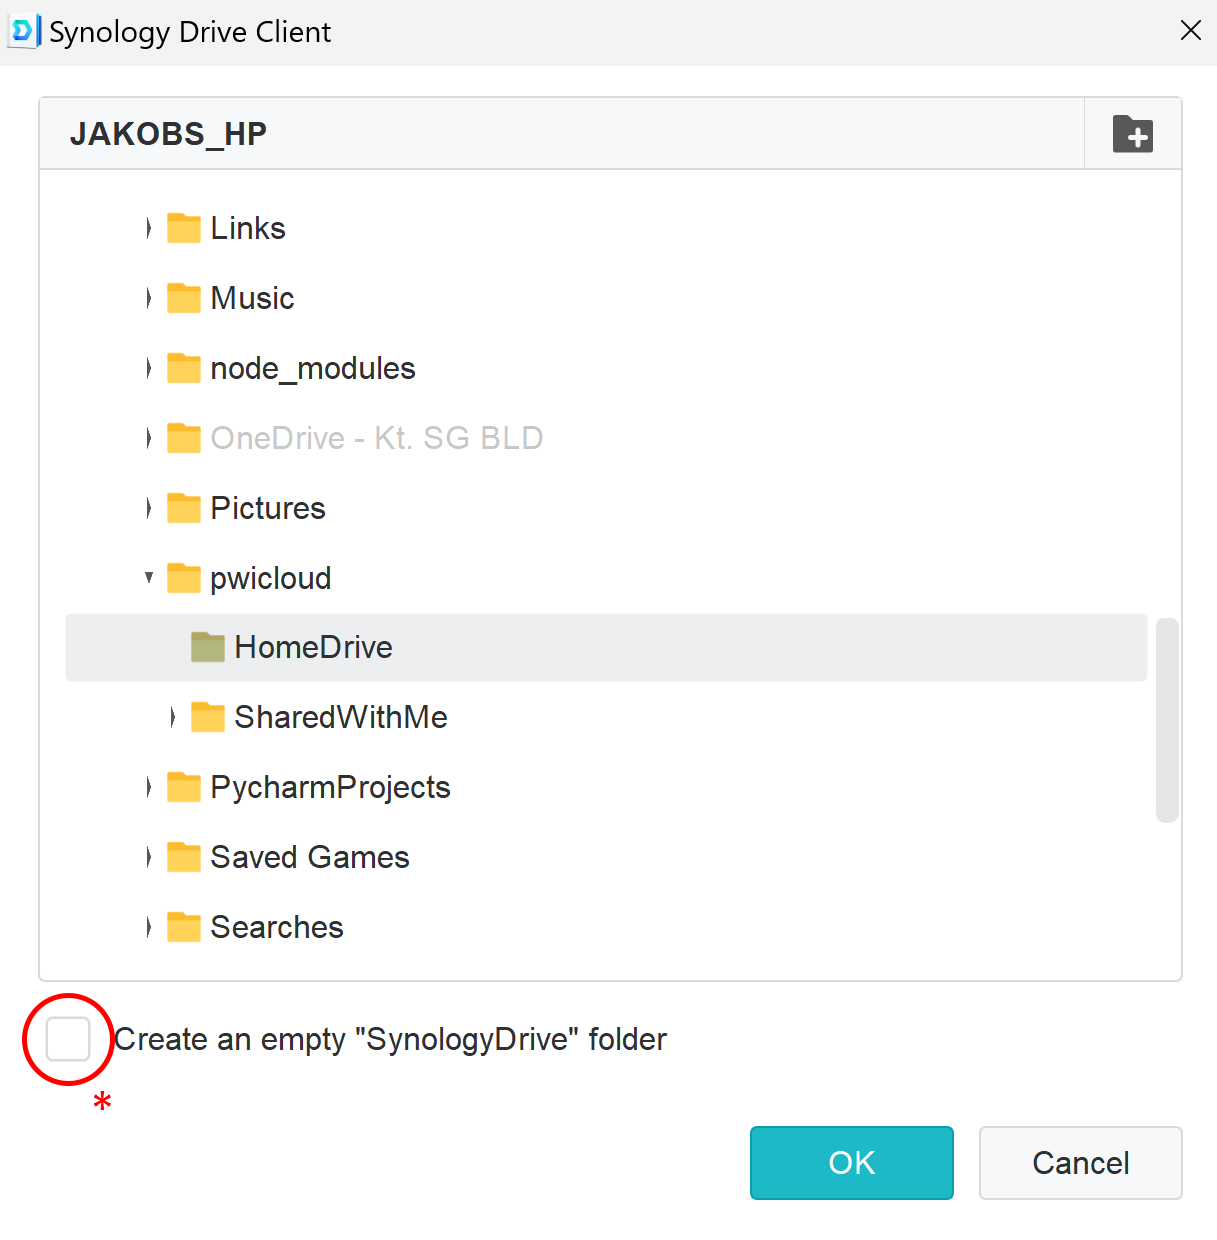Image resolution: width=1217 pixels, height=1240 pixels.
Task: Click the Music folder icon
Action: (x=184, y=298)
